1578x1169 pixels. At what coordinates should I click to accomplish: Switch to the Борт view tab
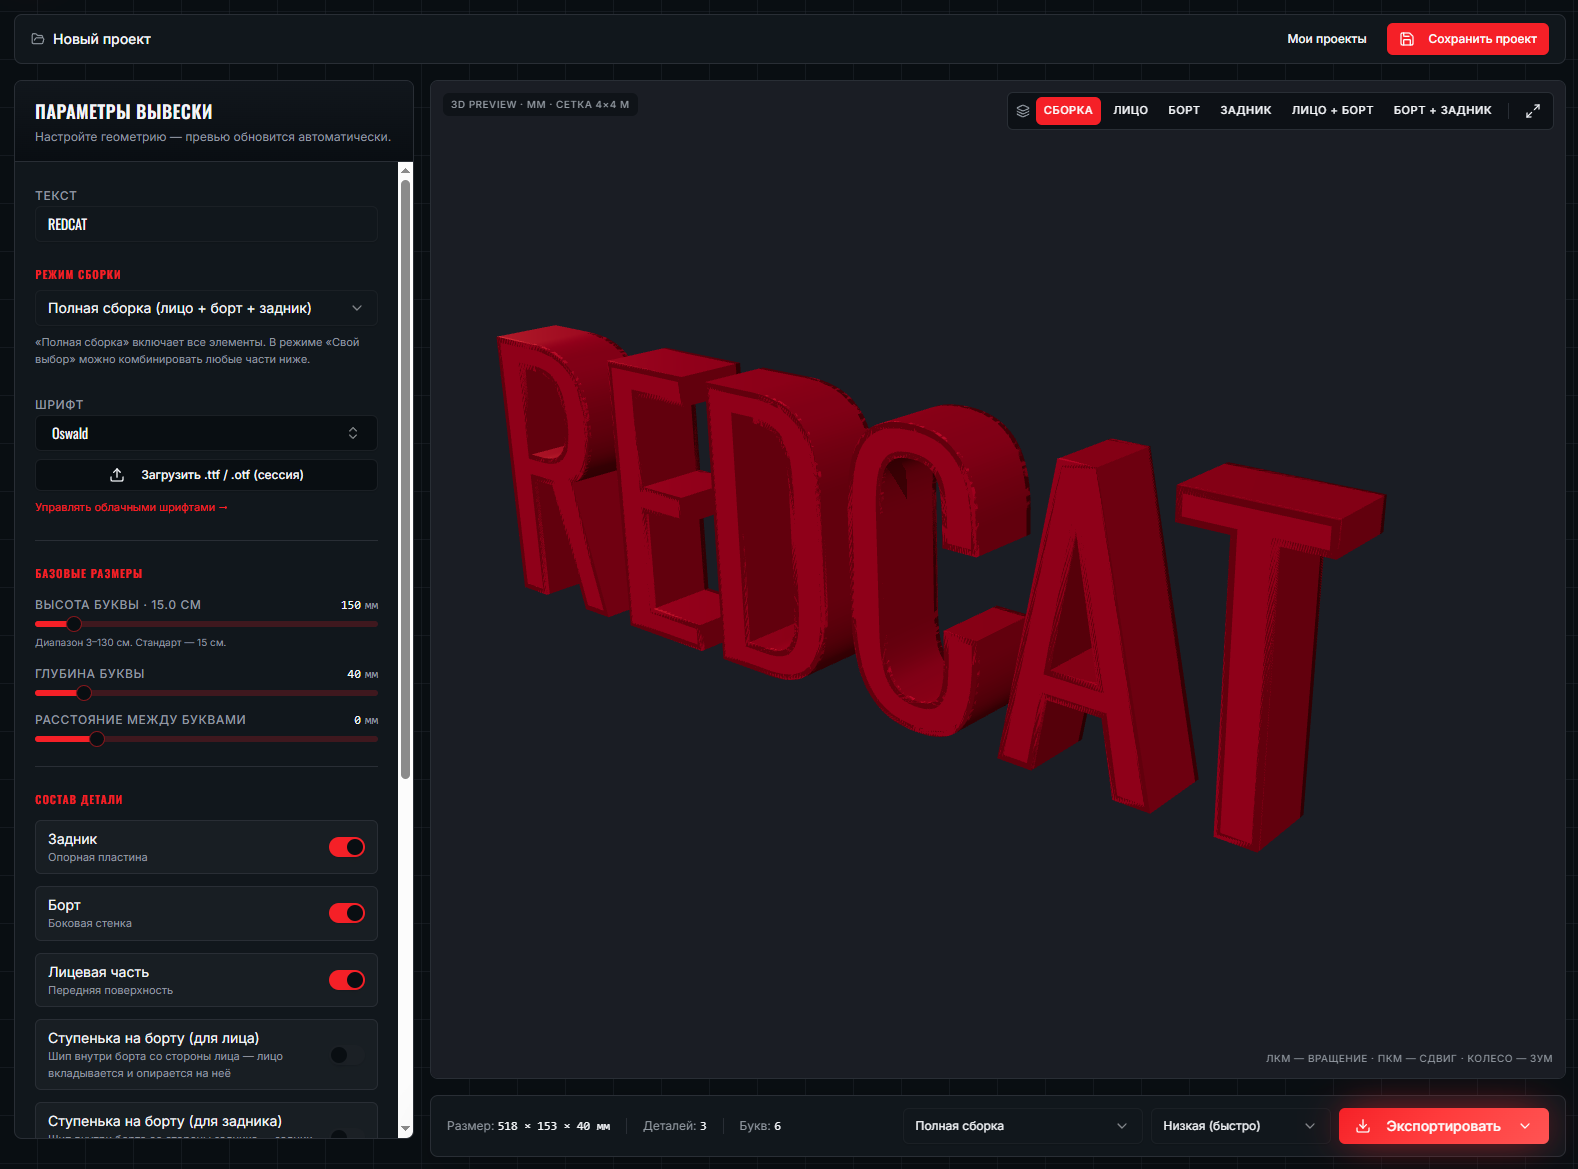(x=1184, y=111)
